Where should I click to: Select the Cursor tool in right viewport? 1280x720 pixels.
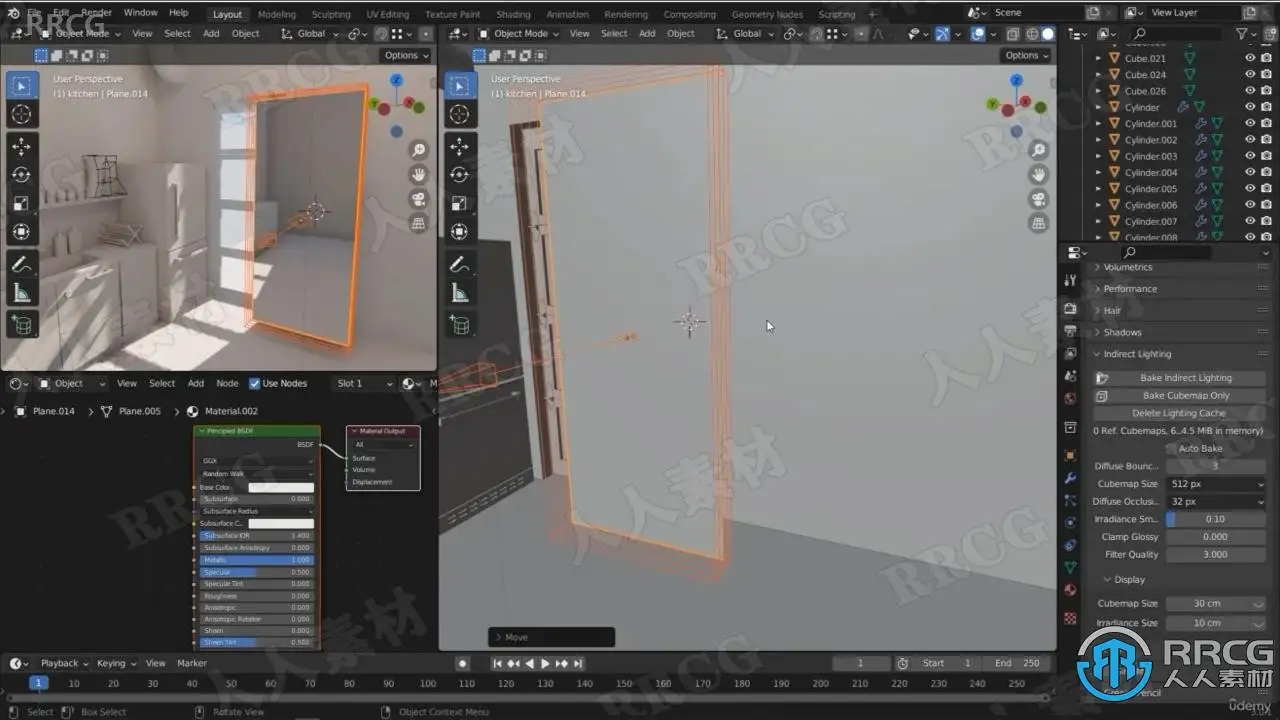pos(459,115)
